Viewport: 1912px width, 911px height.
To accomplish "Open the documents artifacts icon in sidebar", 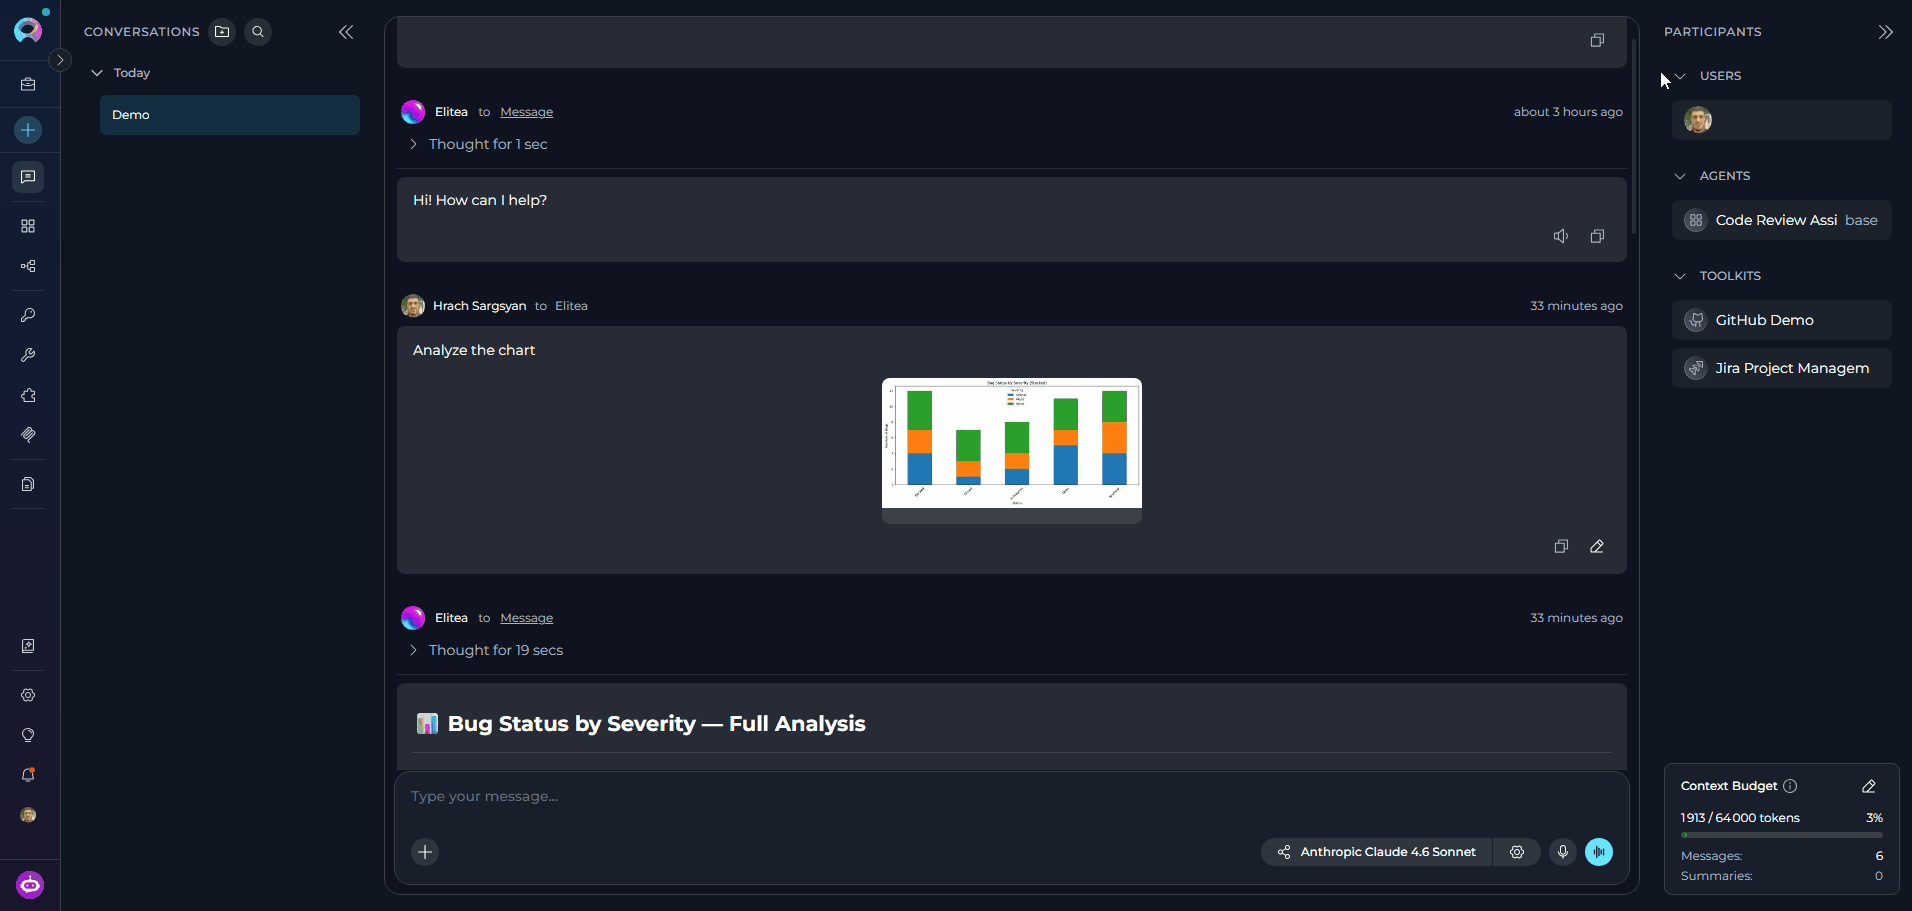I will [x=28, y=484].
